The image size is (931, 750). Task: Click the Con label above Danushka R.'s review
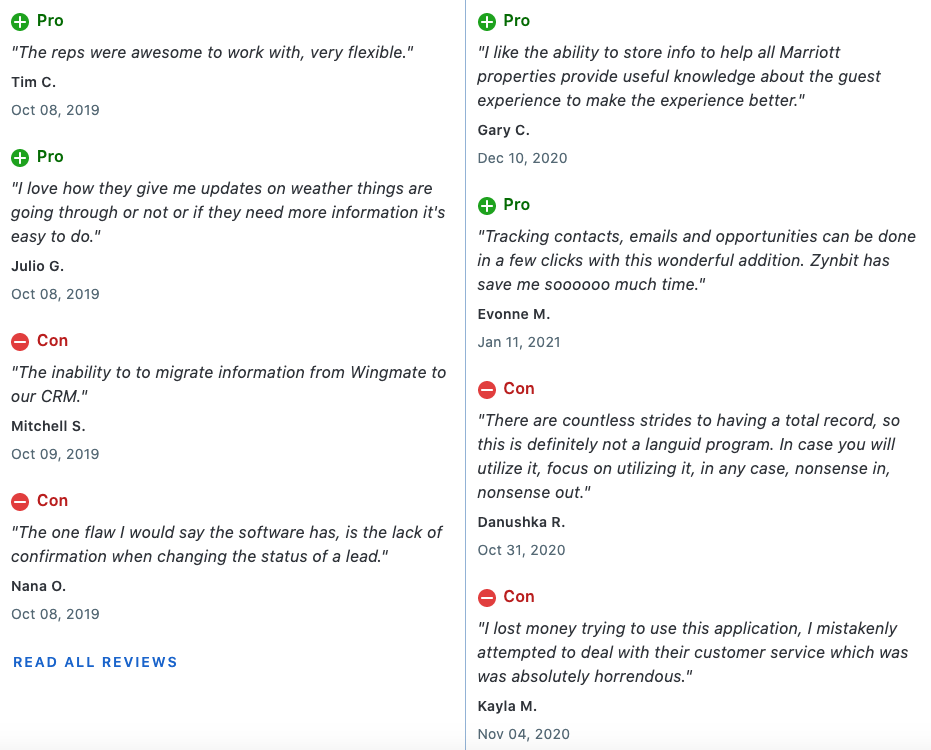[x=519, y=388]
